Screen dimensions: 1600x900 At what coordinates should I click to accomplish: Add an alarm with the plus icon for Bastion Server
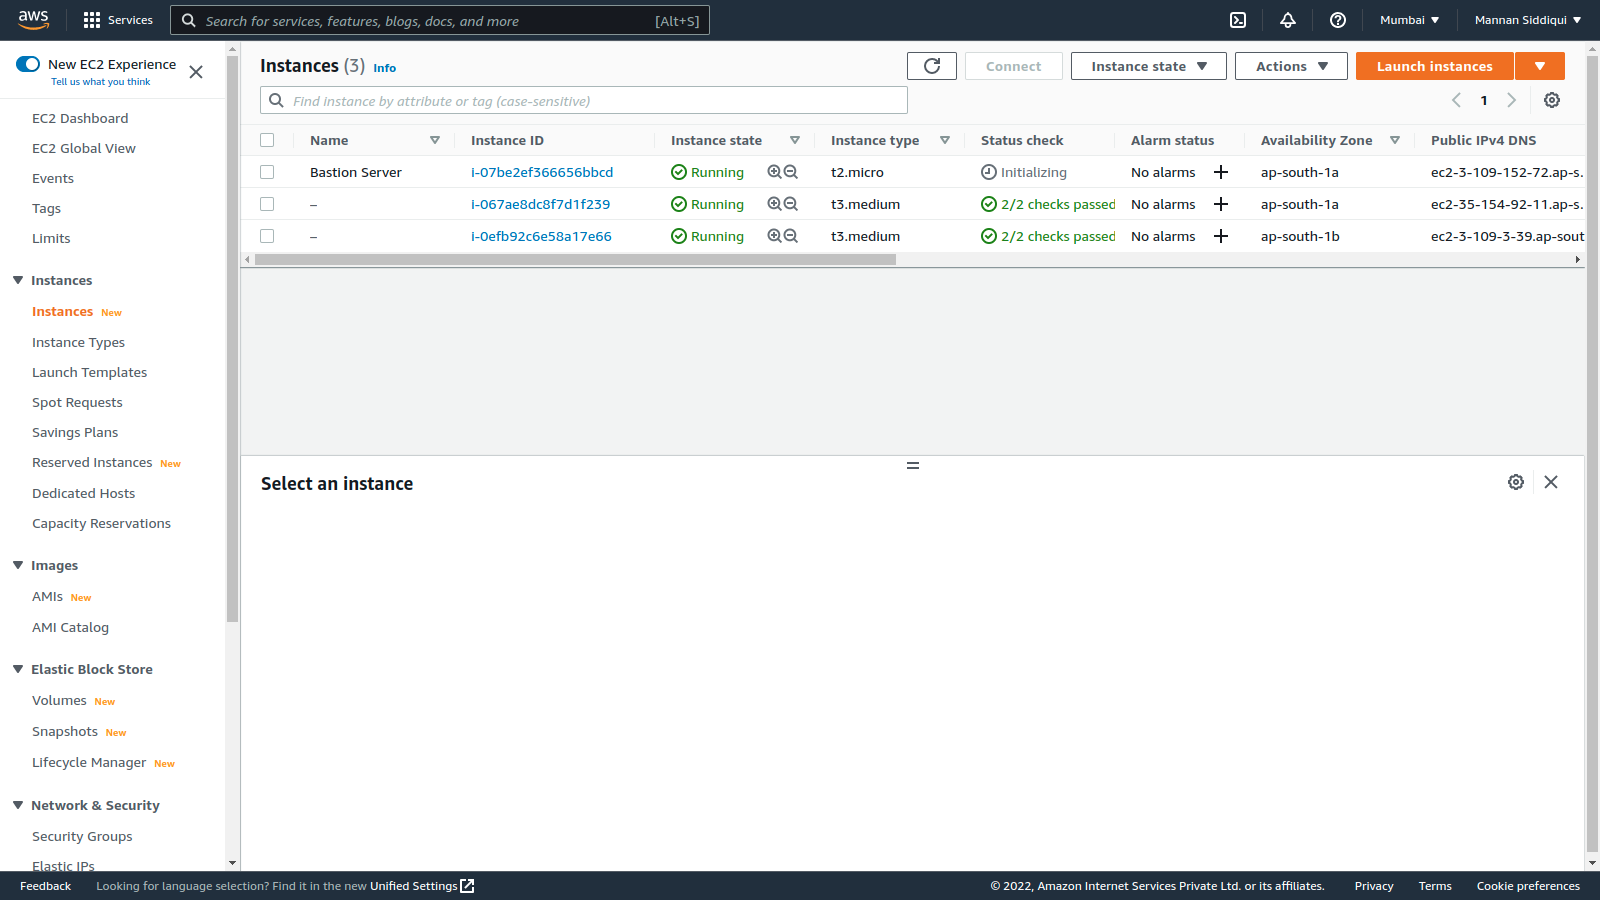[1221, 172]
